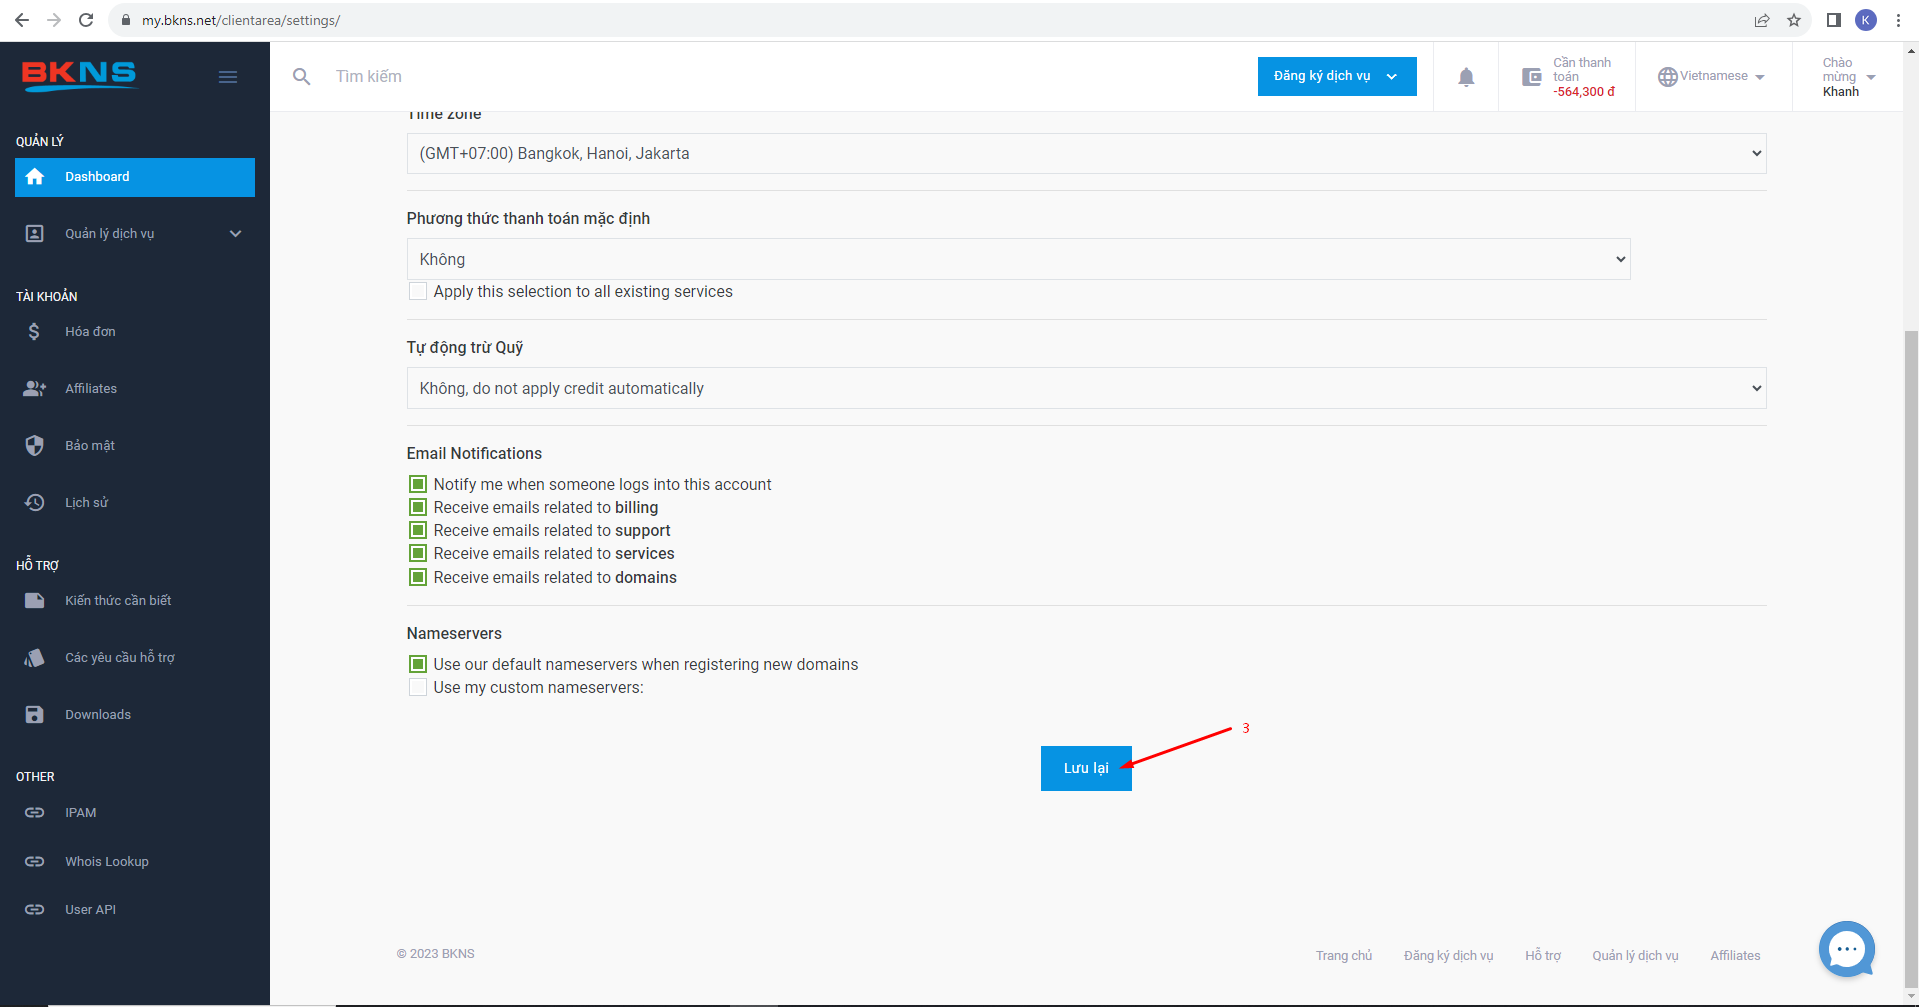1919x1007 pixels.
Task: Check Apply this selection to all services
Action: [418, 292]
